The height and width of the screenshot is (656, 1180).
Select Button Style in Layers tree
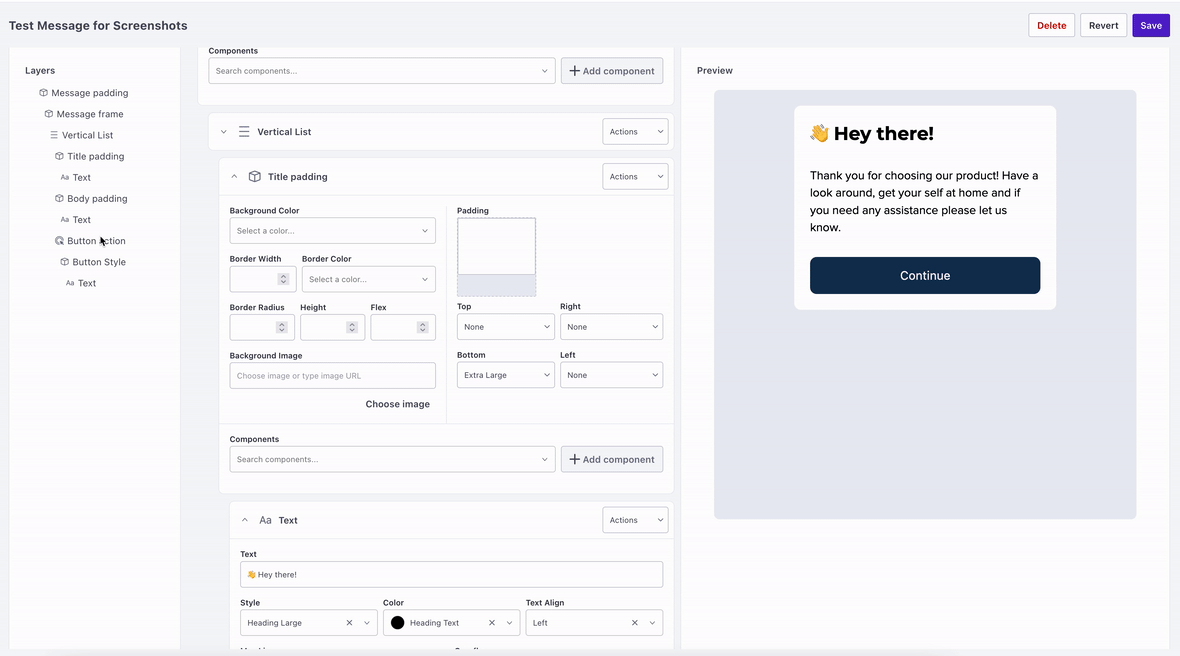(x=99, y=262)
